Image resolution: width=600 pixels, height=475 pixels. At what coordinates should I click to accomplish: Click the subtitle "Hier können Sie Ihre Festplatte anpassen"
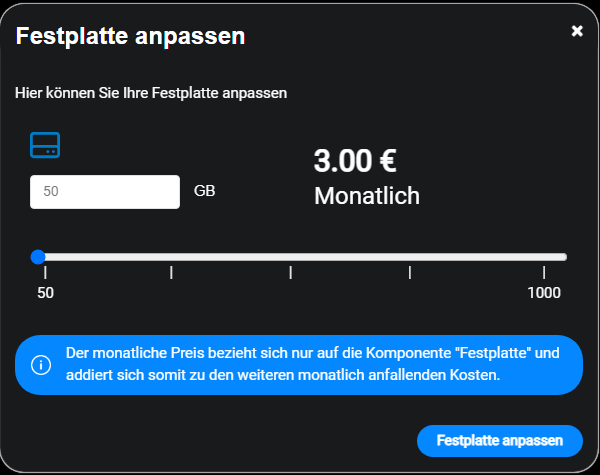151,93
